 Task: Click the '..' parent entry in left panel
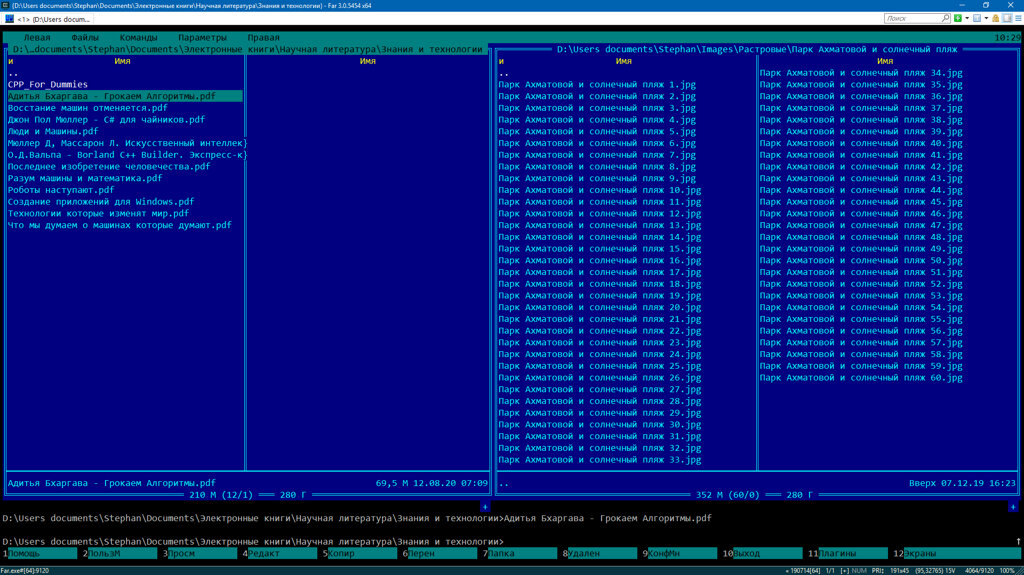[x=13, y=73]
